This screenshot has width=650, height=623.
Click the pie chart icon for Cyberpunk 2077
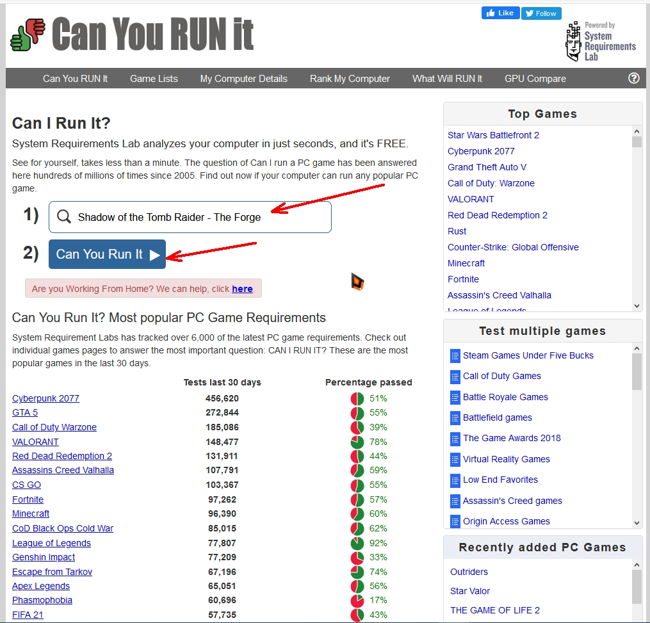tap(357, 398)
